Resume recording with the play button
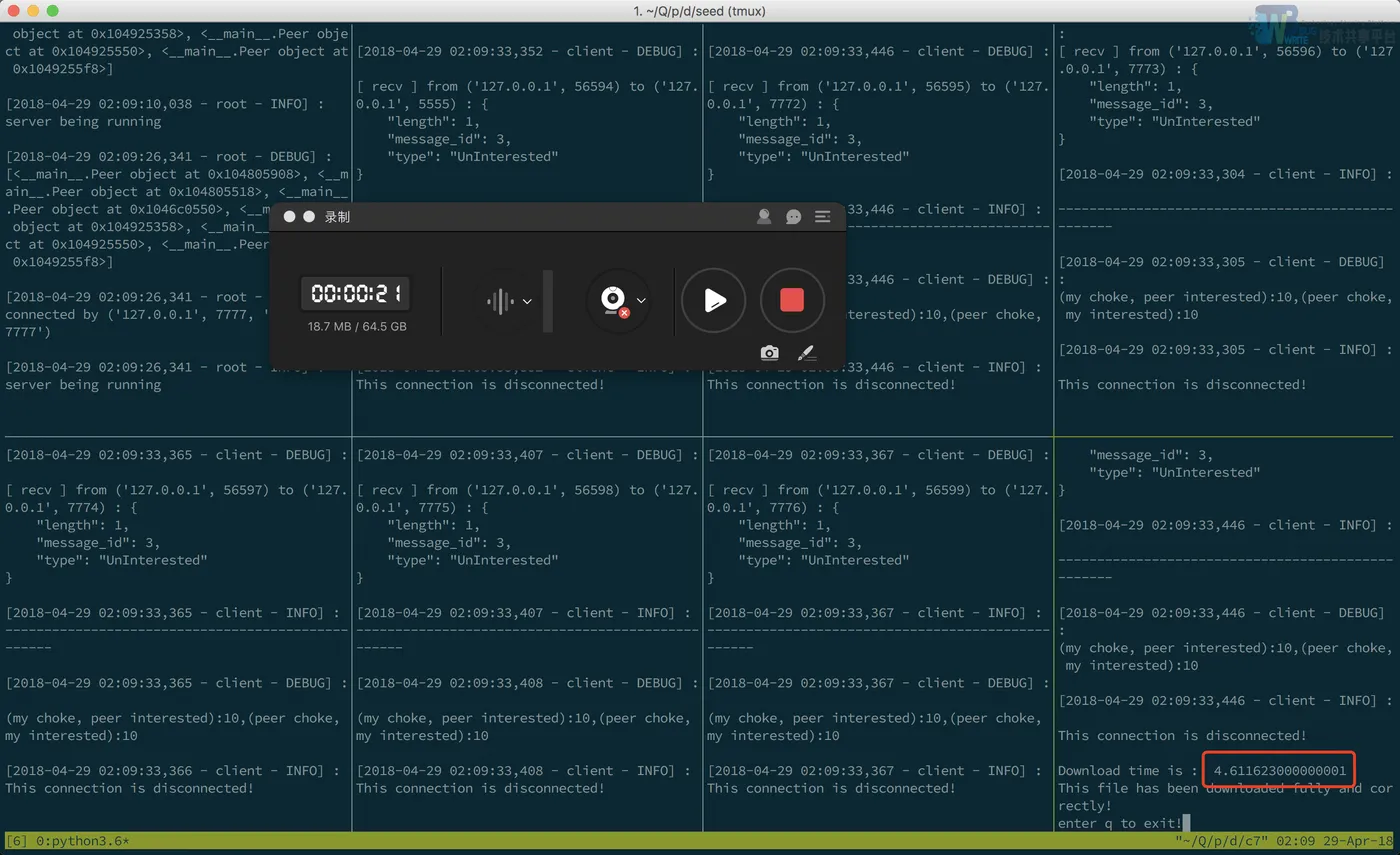This screenshot has height=855, width=1400. (713, 300)
